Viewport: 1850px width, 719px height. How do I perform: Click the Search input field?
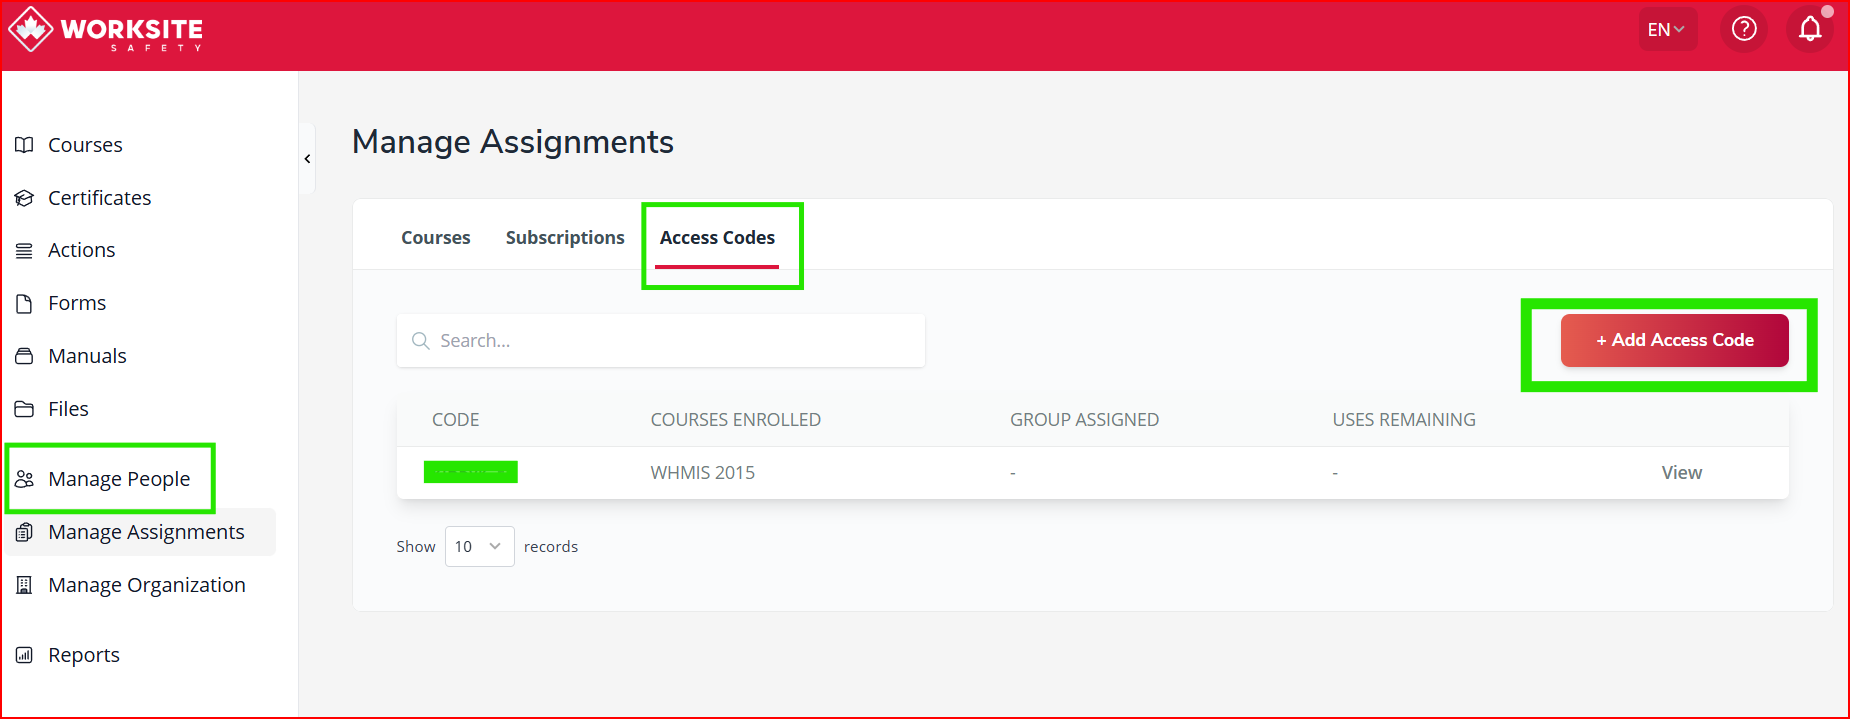(660, 341)
